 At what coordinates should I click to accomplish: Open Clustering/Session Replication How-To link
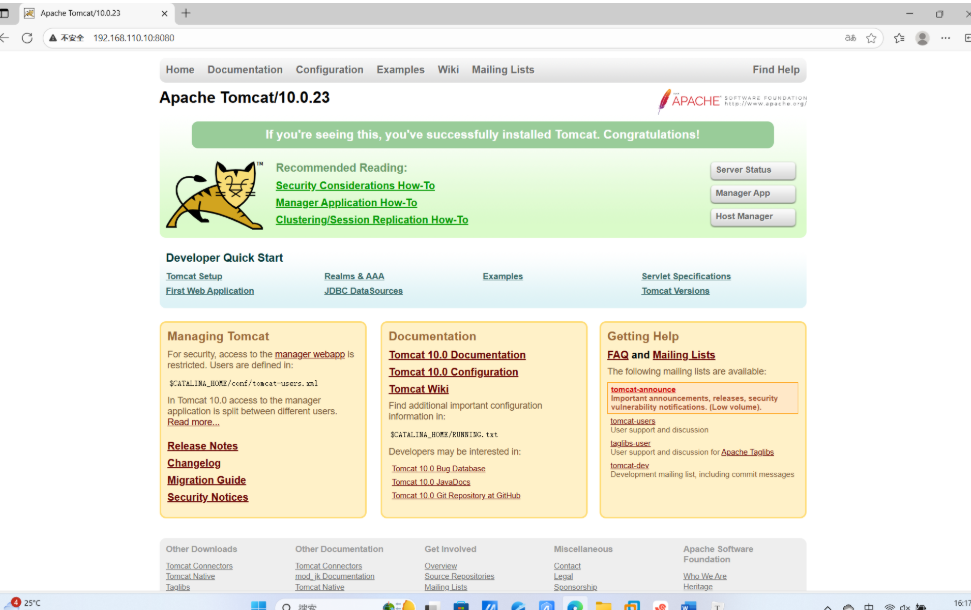(372, 220)
